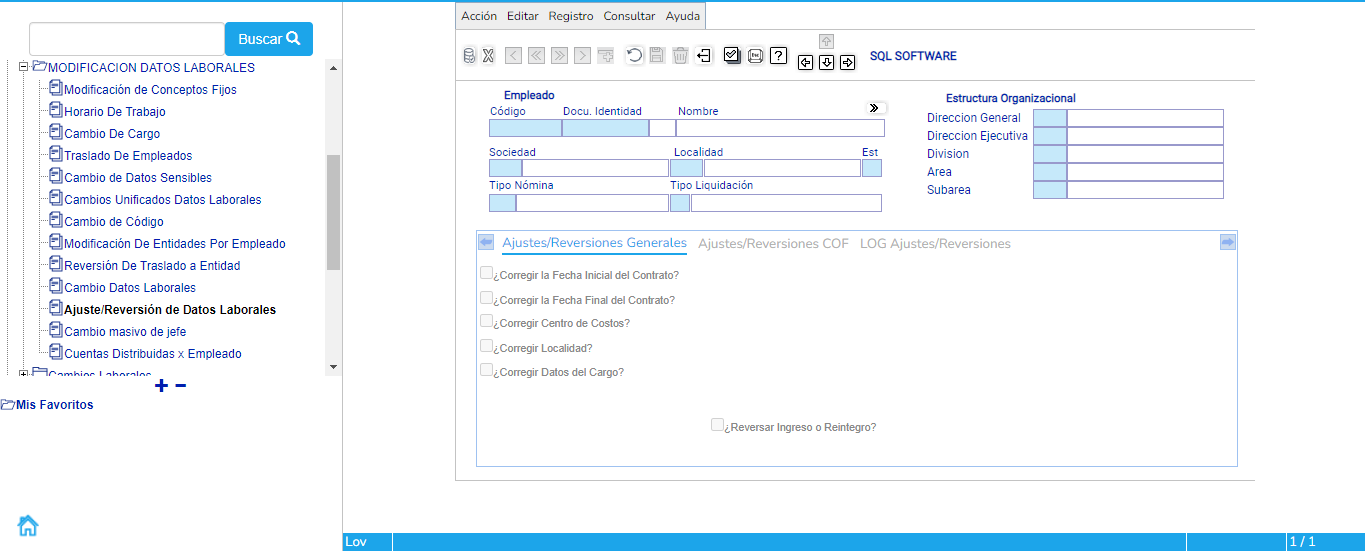Click the undo refresh circular arrow

tap(635, 56)
